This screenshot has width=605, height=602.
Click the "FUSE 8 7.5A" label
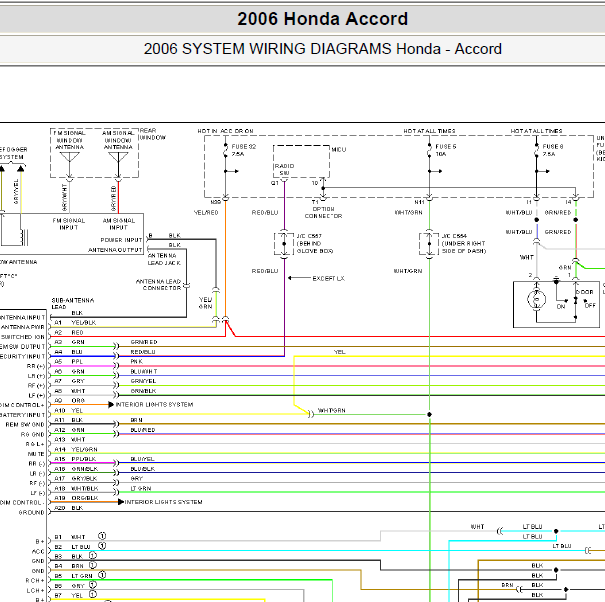click(553, 150)
